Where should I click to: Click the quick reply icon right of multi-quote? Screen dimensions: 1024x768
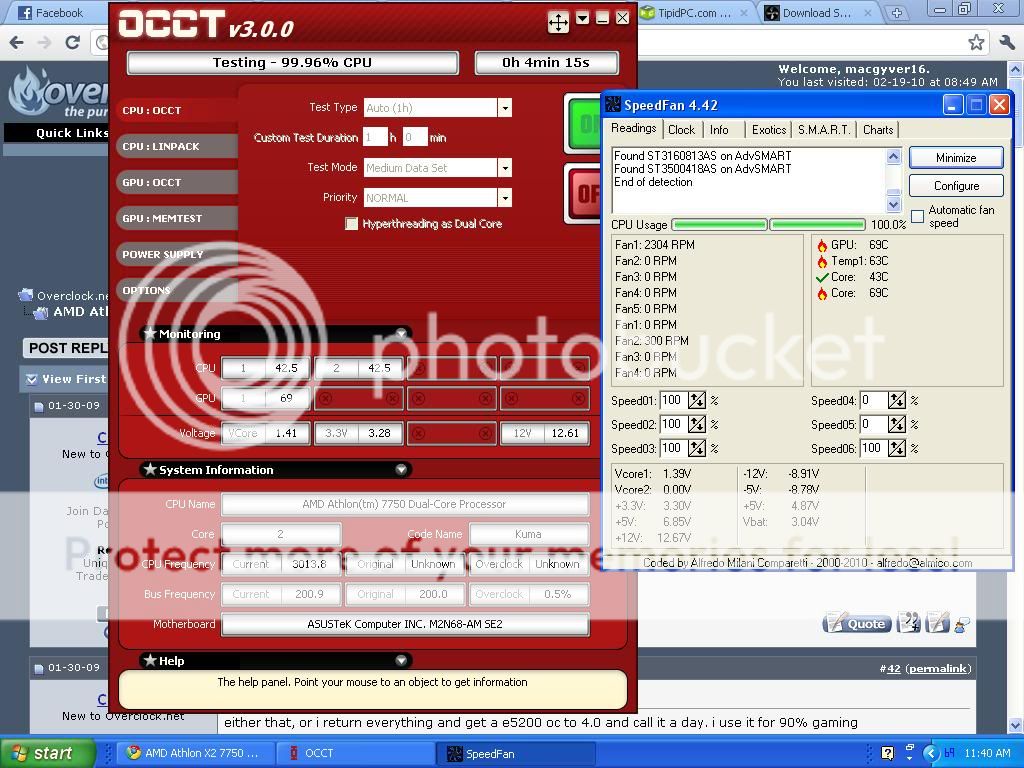pyautogui.click(x=937, y=623)
